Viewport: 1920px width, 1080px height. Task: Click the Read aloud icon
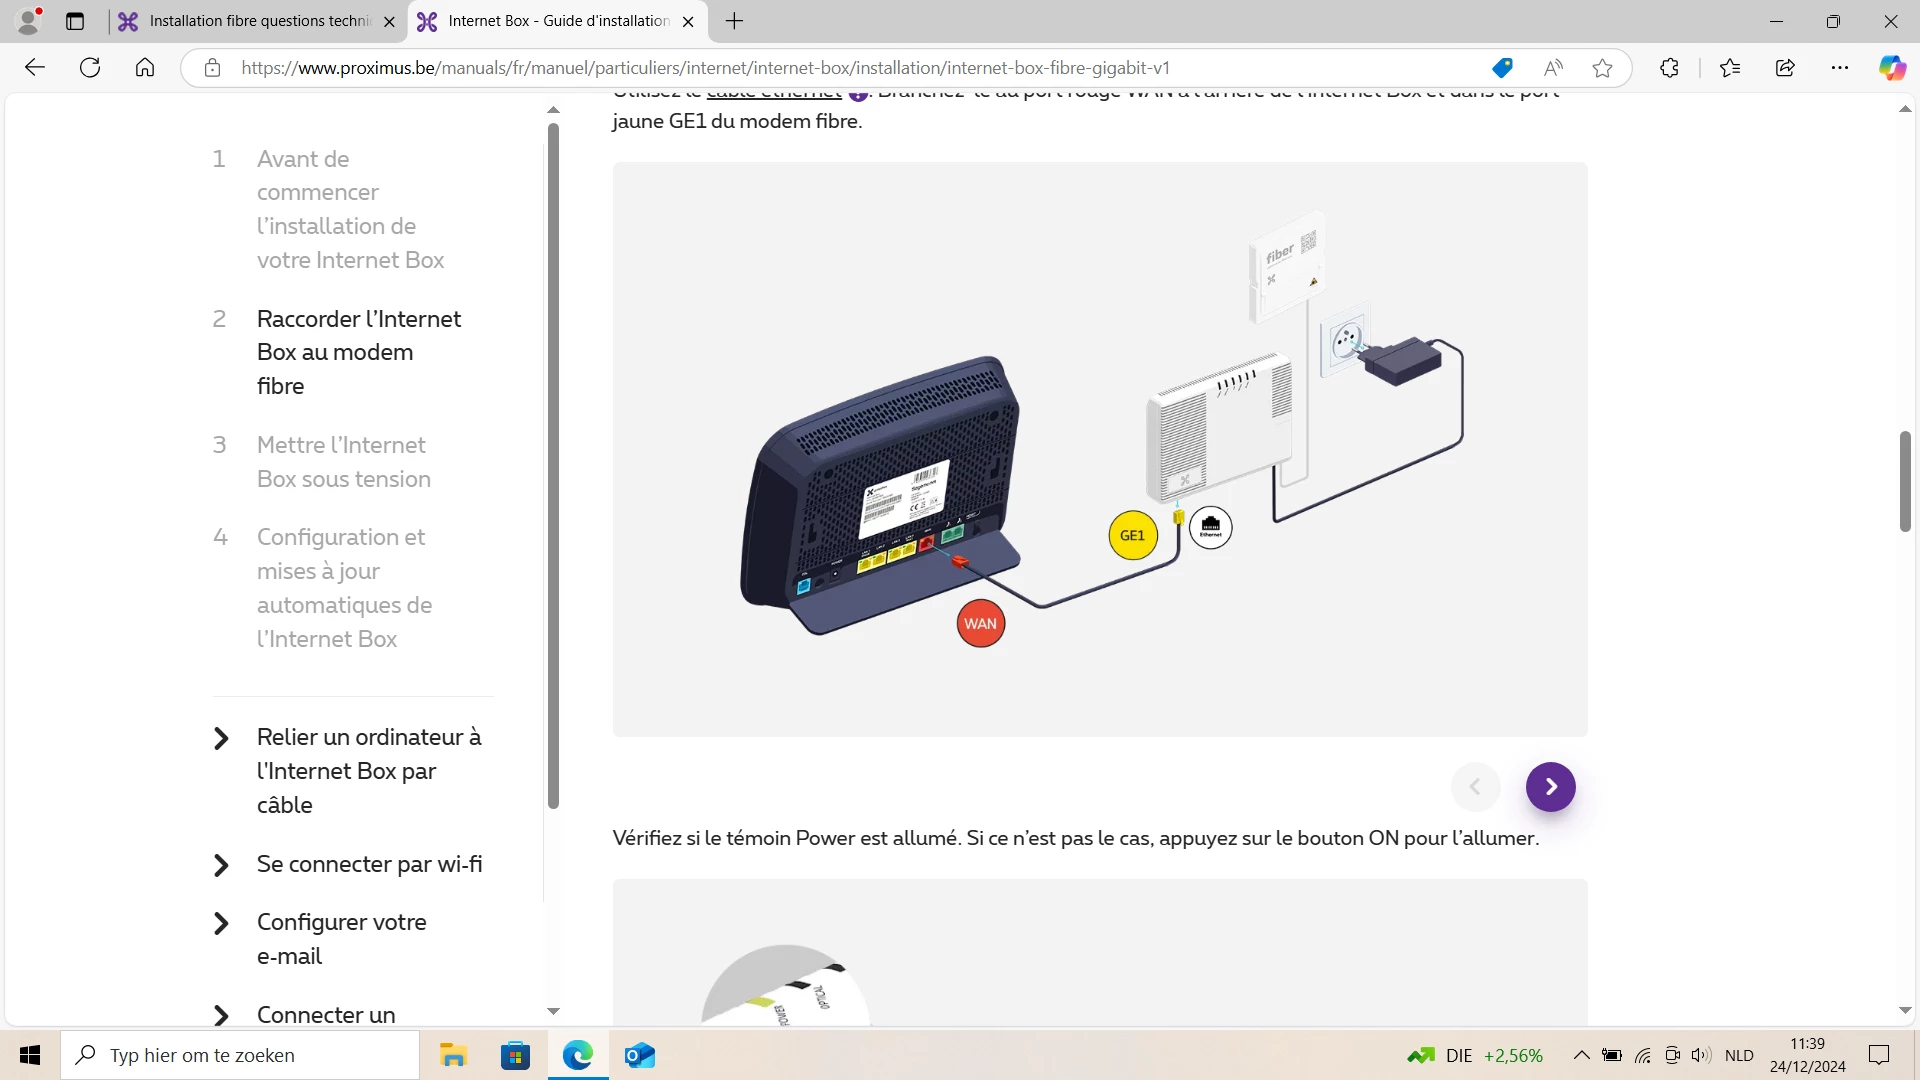[x=1553, y=68]
